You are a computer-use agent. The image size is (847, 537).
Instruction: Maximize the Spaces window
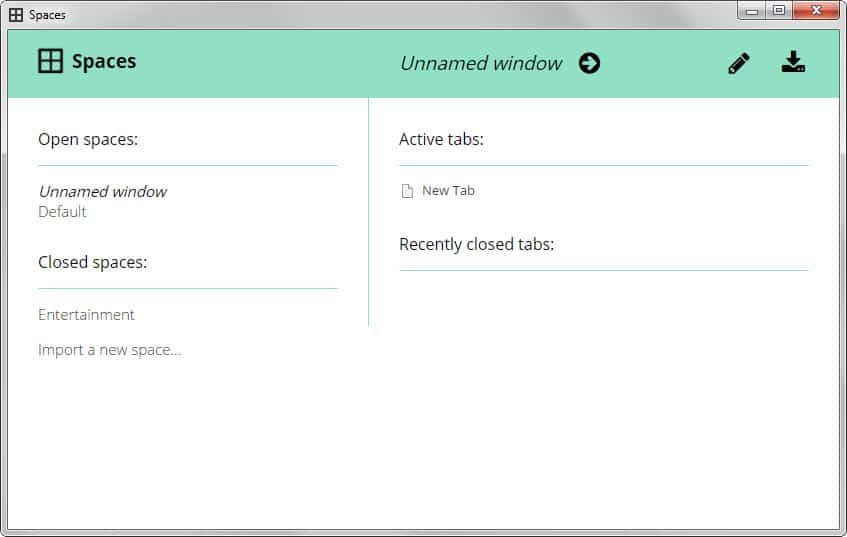pos(779,11)
